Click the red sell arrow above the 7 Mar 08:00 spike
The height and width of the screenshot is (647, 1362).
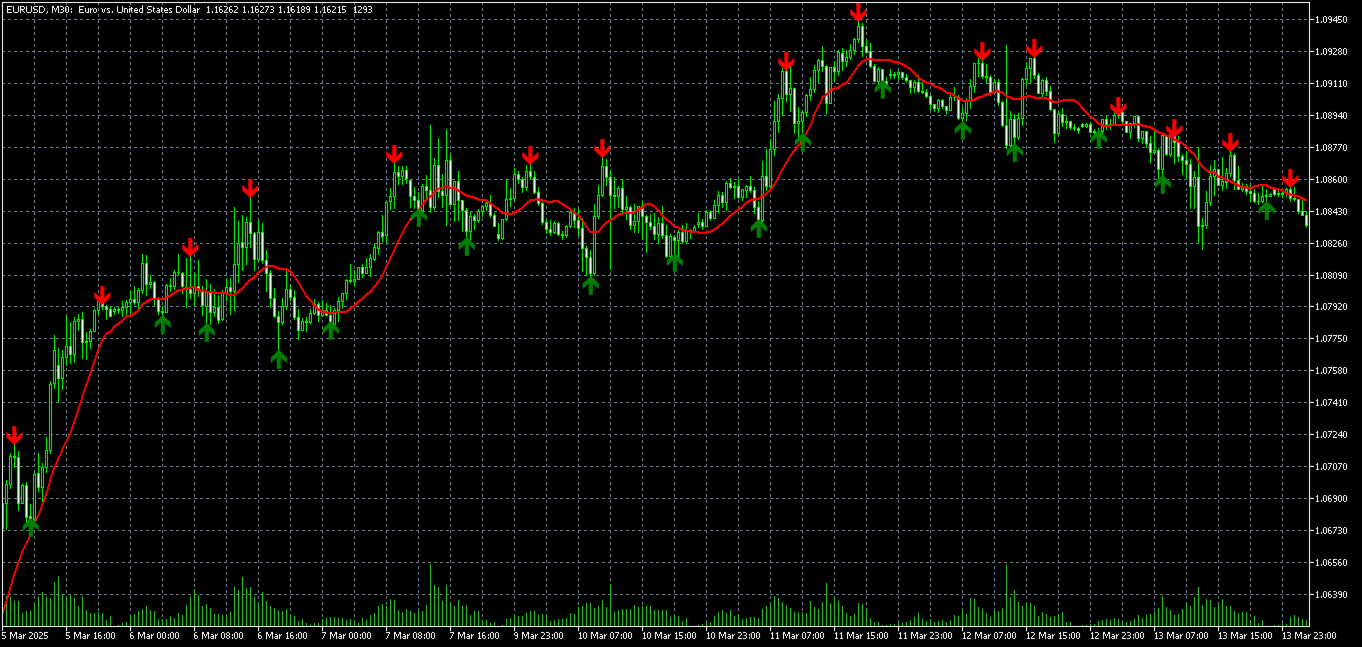(396, 155)
